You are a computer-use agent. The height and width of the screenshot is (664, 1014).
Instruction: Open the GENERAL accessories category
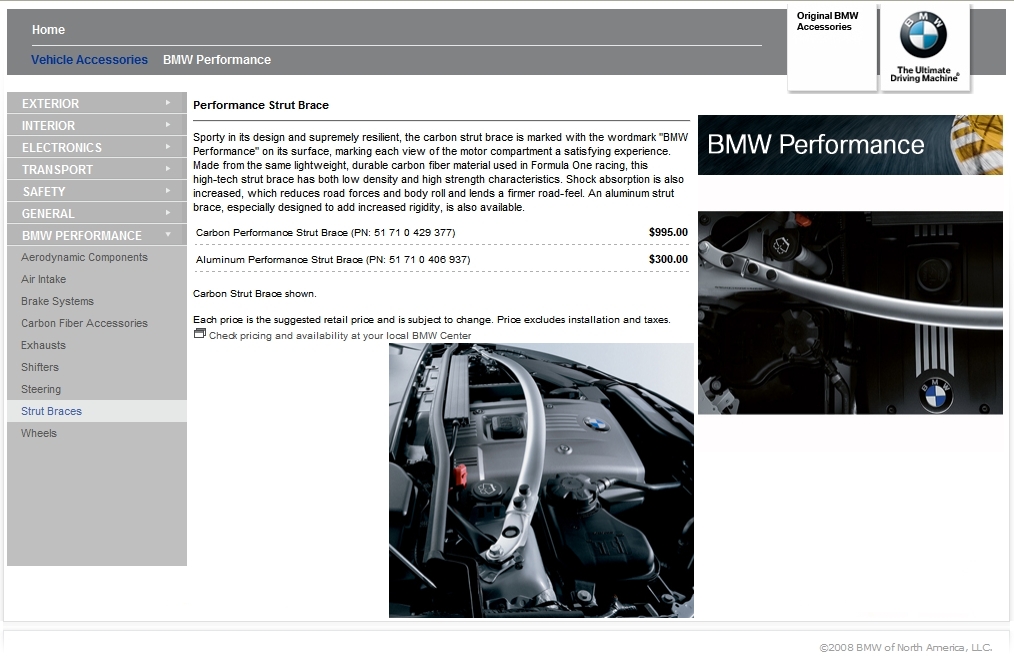tap(48, 214)
